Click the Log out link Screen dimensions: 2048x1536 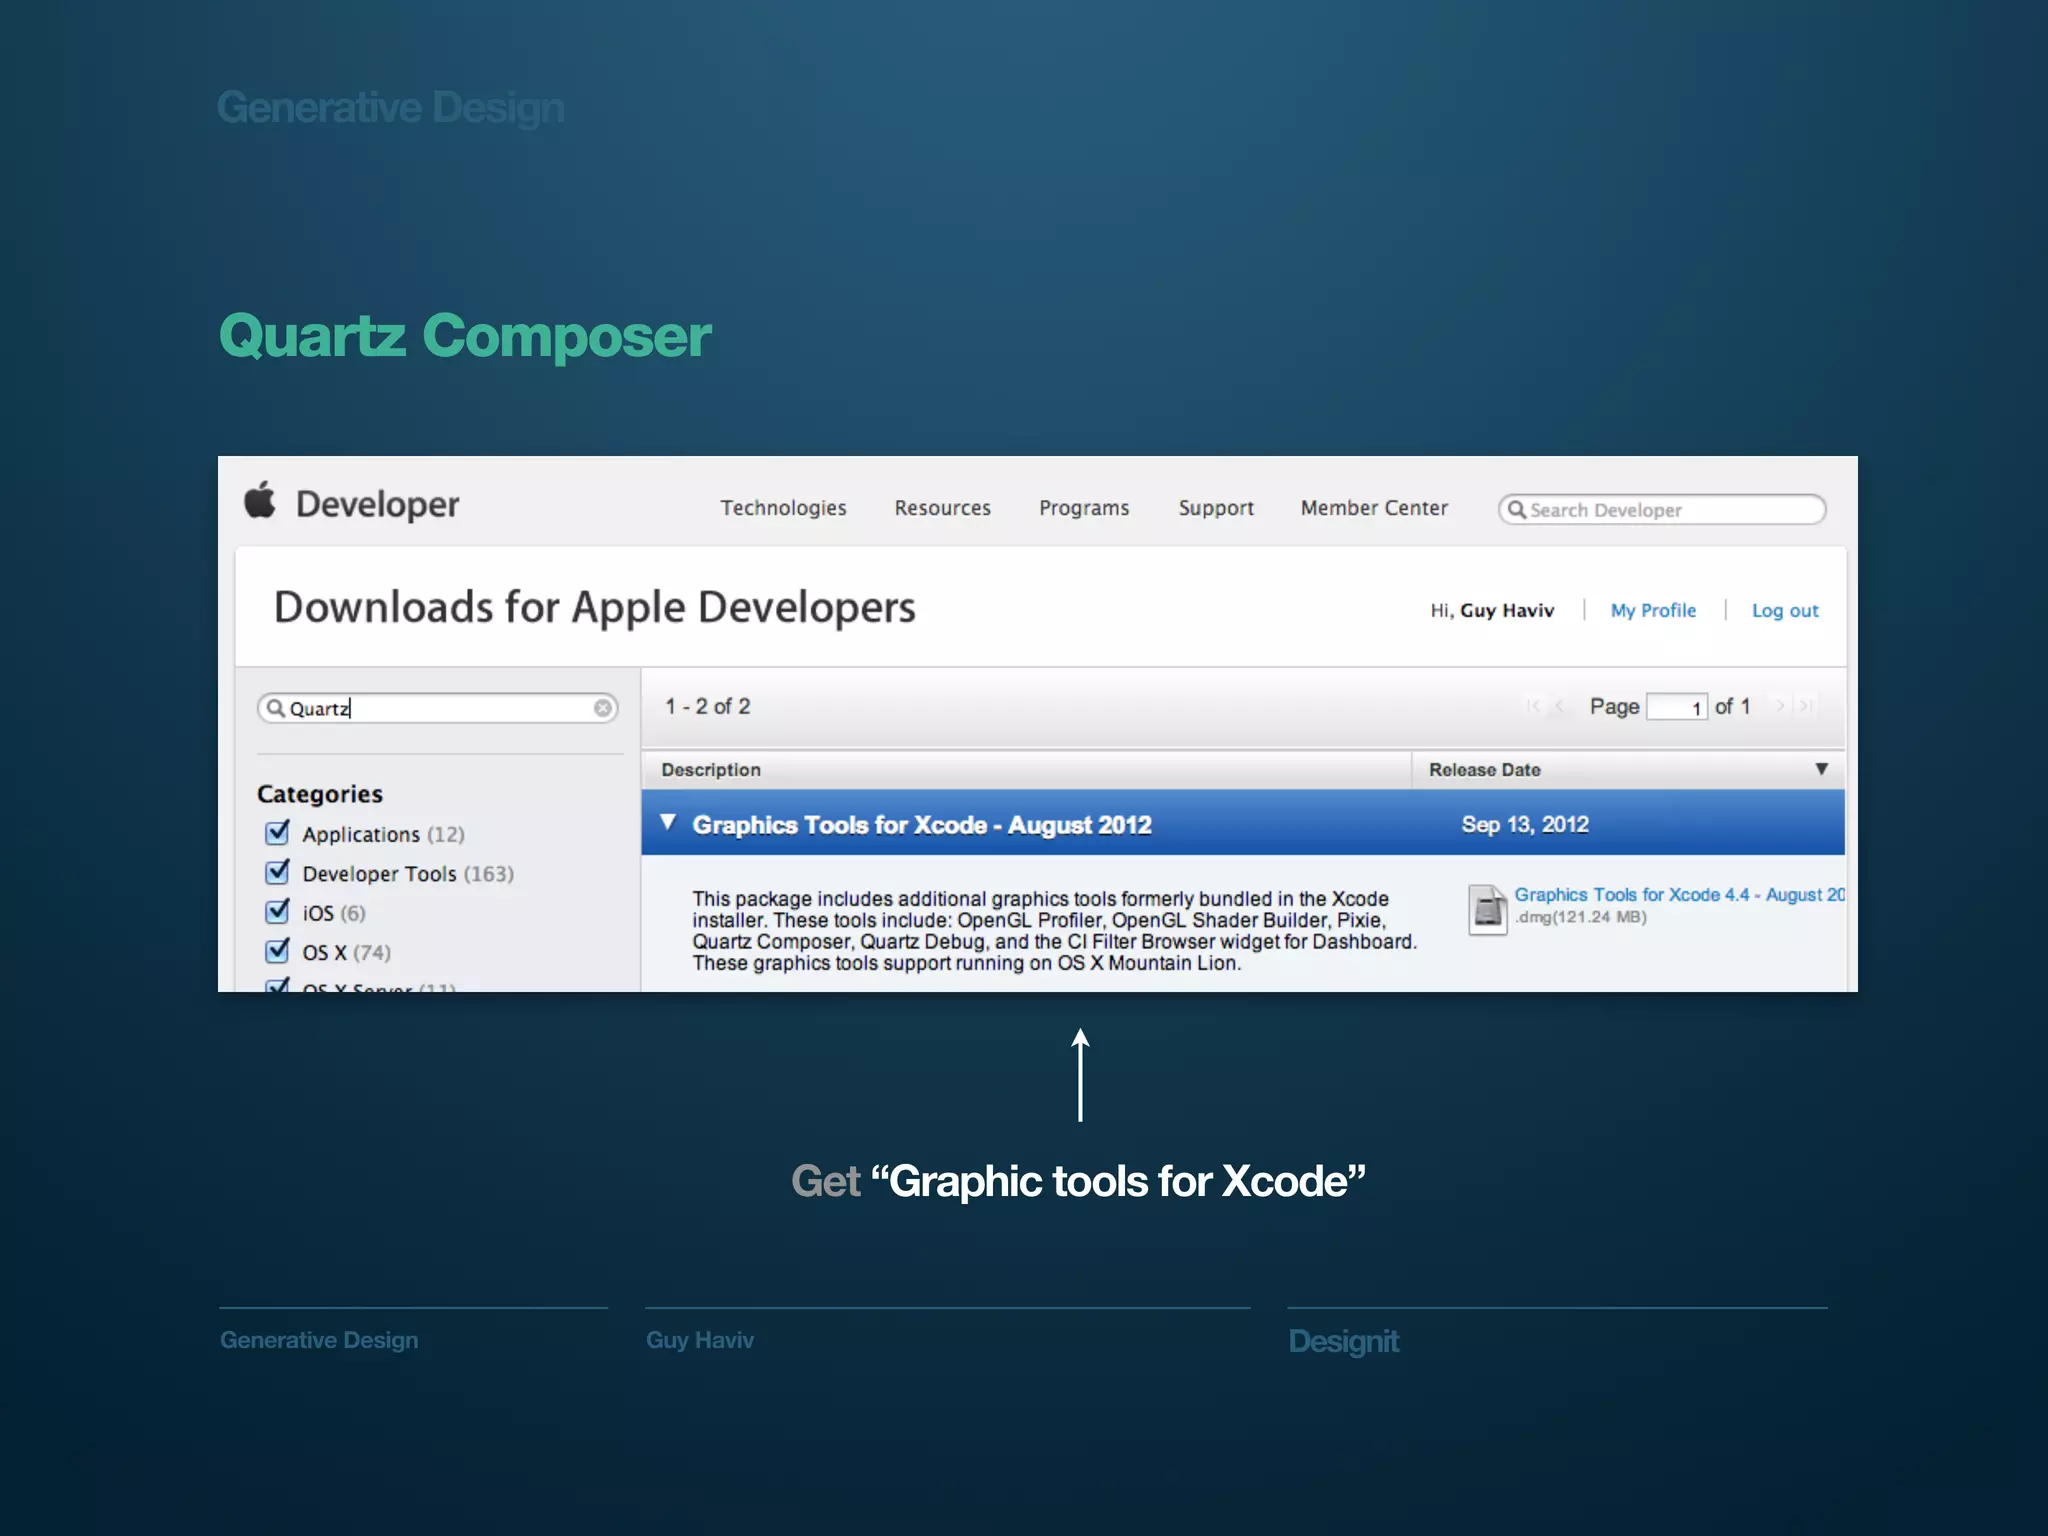click(x=1785, y=610)
